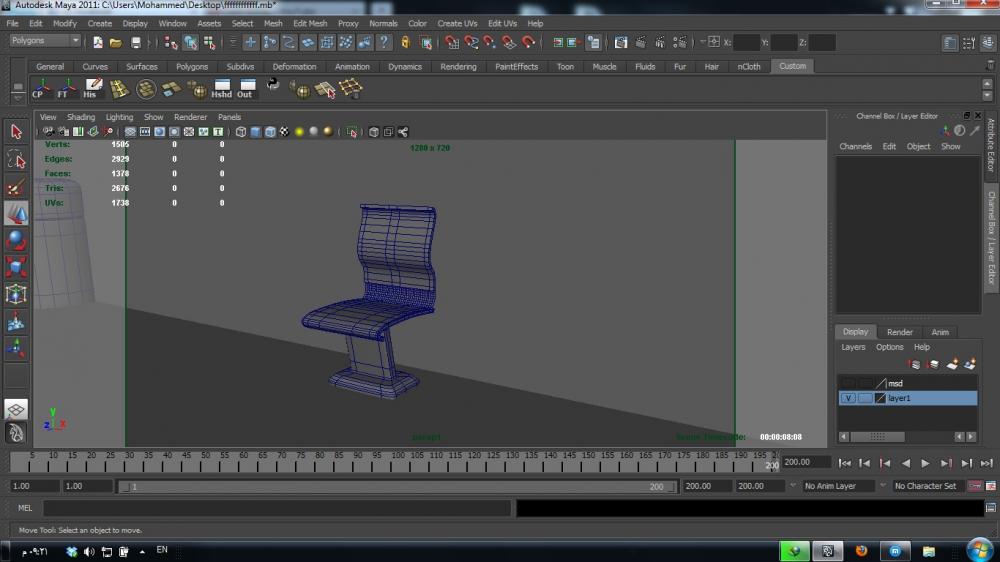Click the Lasso select tool
The image size is (1000, 562).
[16, 159]
